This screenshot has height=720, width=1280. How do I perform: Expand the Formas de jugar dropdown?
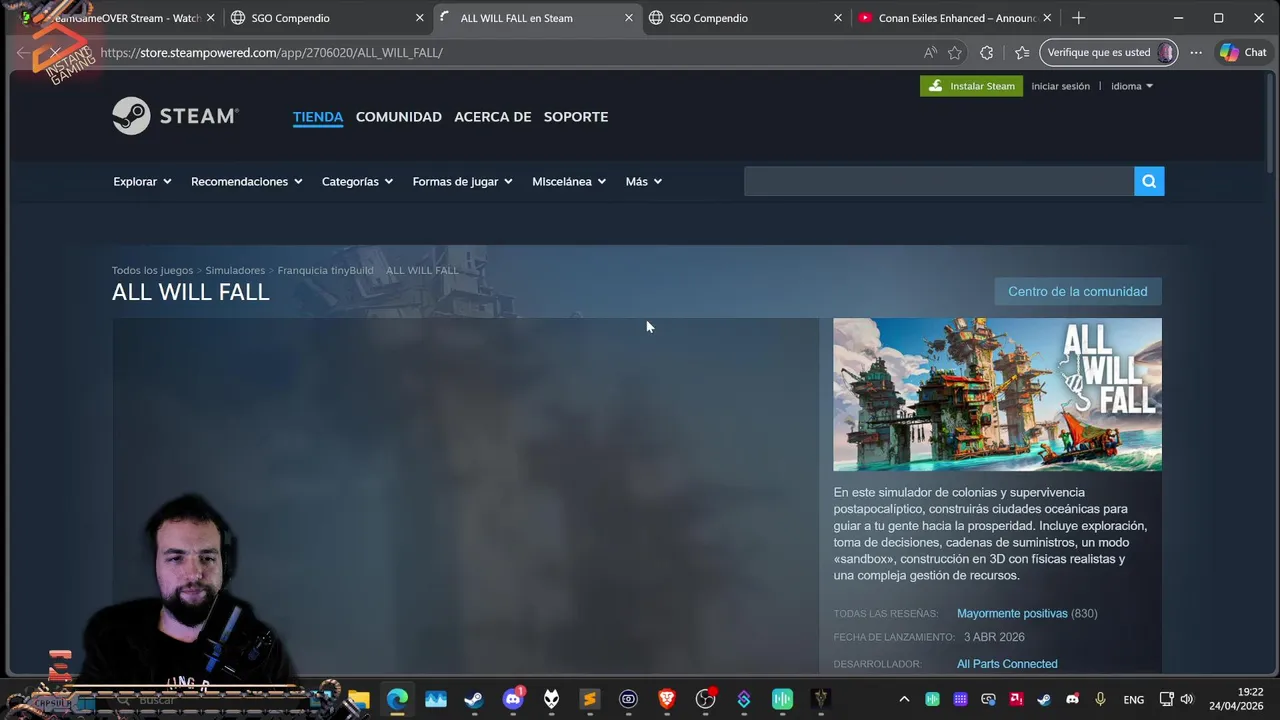pyautogui.click(x=462, y=181)
